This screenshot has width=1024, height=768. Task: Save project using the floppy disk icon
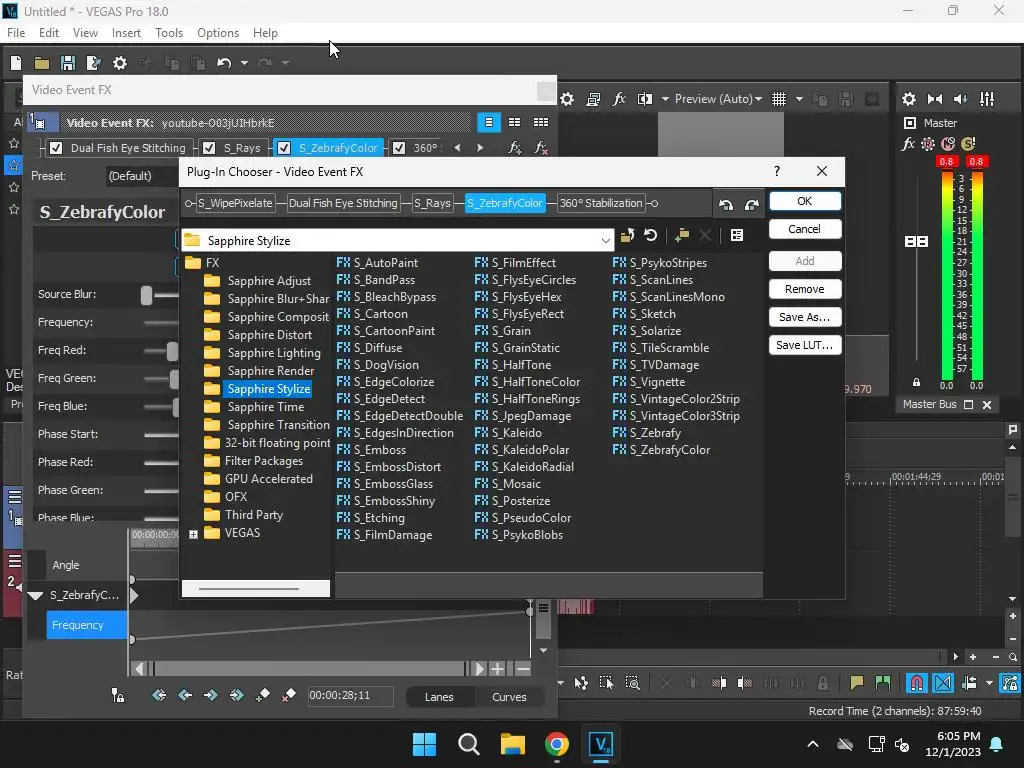tap(67, 63)
